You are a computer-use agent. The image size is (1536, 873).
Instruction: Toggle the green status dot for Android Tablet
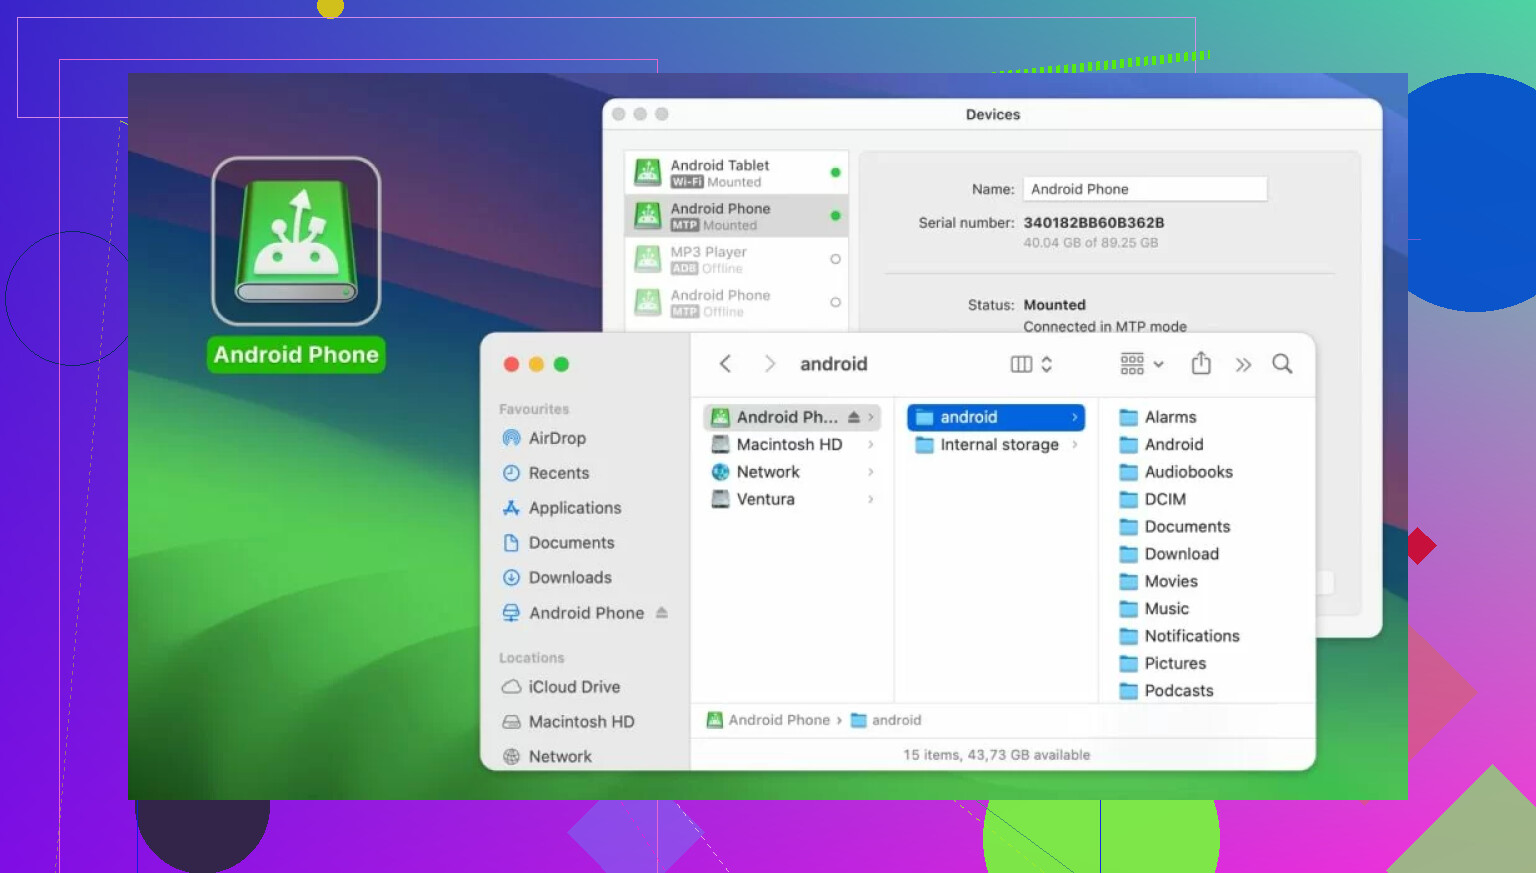coord(835,173)
